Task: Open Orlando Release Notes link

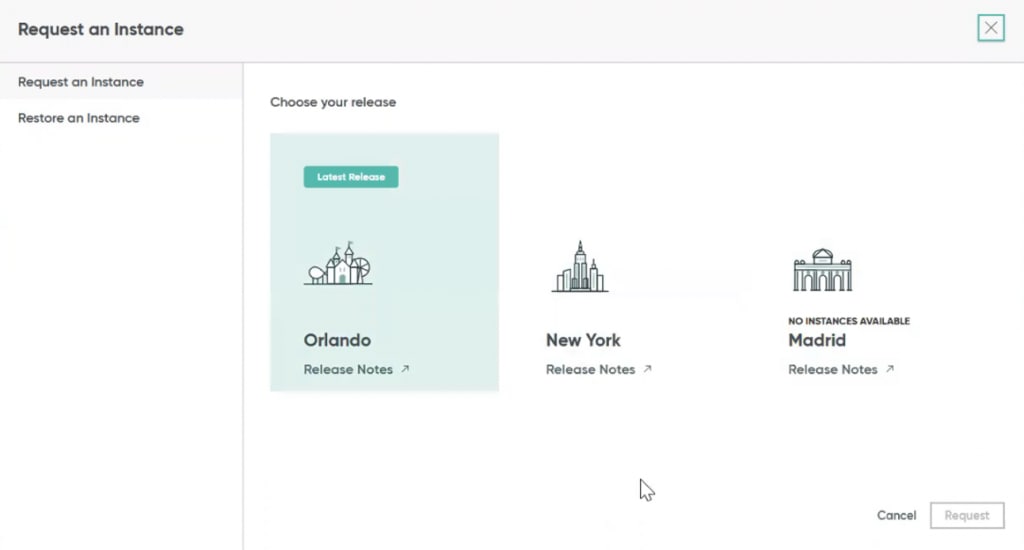Action: (357, 370)
